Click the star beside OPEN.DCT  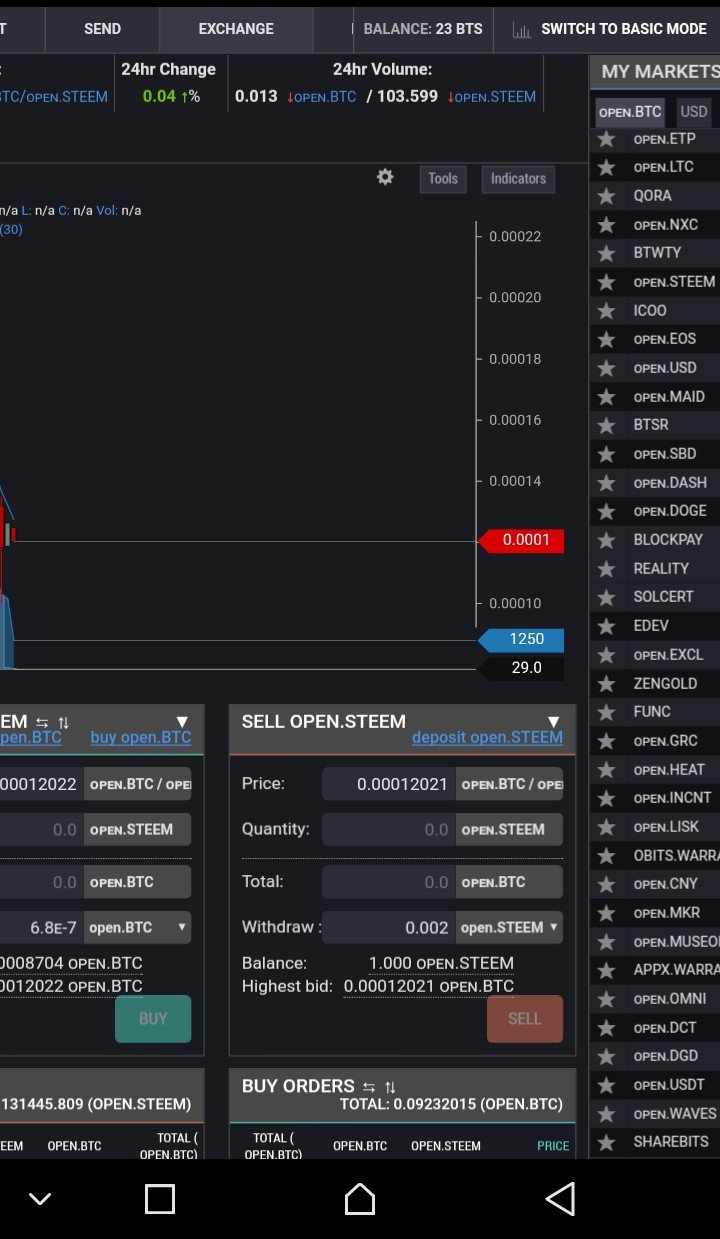tap(606, 1028)
